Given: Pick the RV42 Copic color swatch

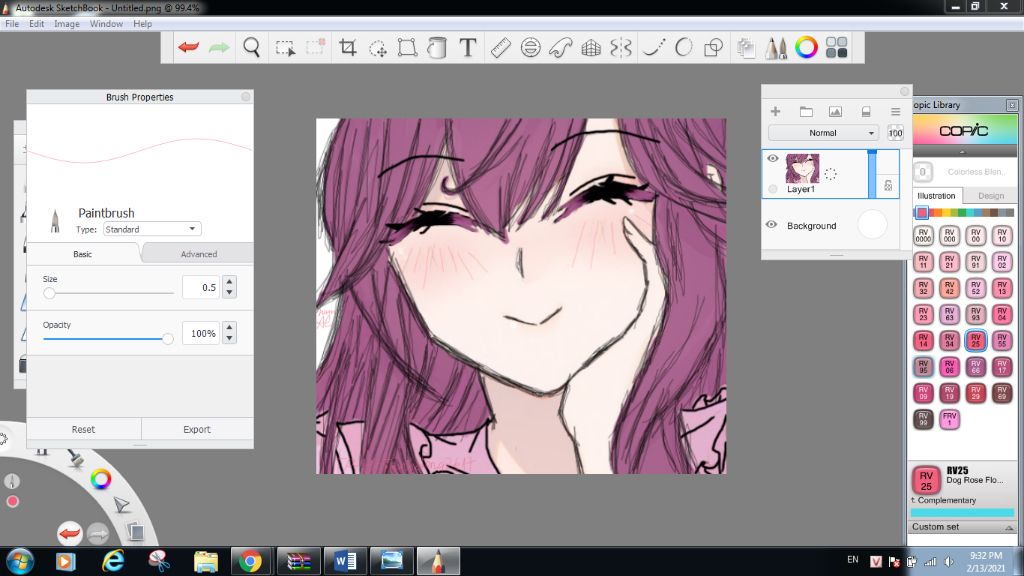Looking at the screenshot, I should (x=949, y=288).
